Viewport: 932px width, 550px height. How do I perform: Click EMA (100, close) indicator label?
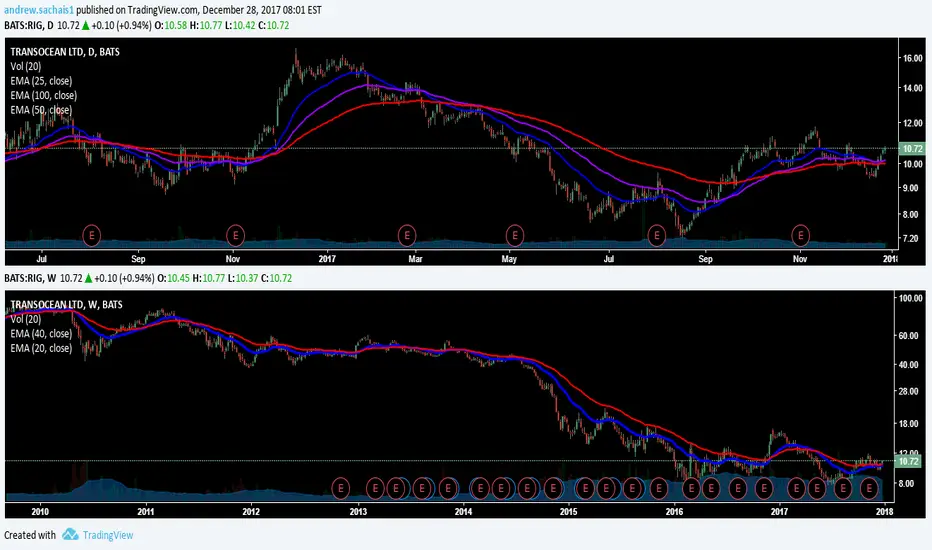tap(43, 95)
